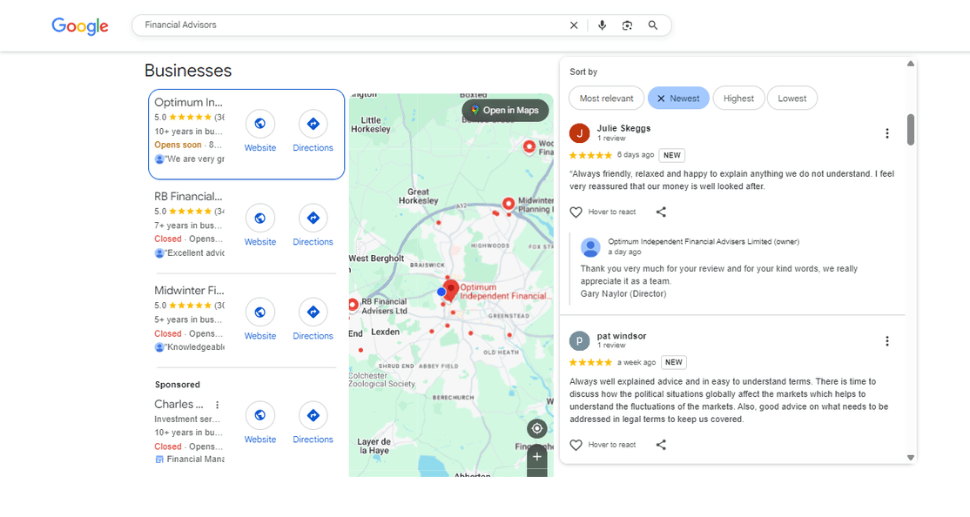Click the RB Financial Advisers map pin
This screenshot has height=517, width=970.
[353, 304]
